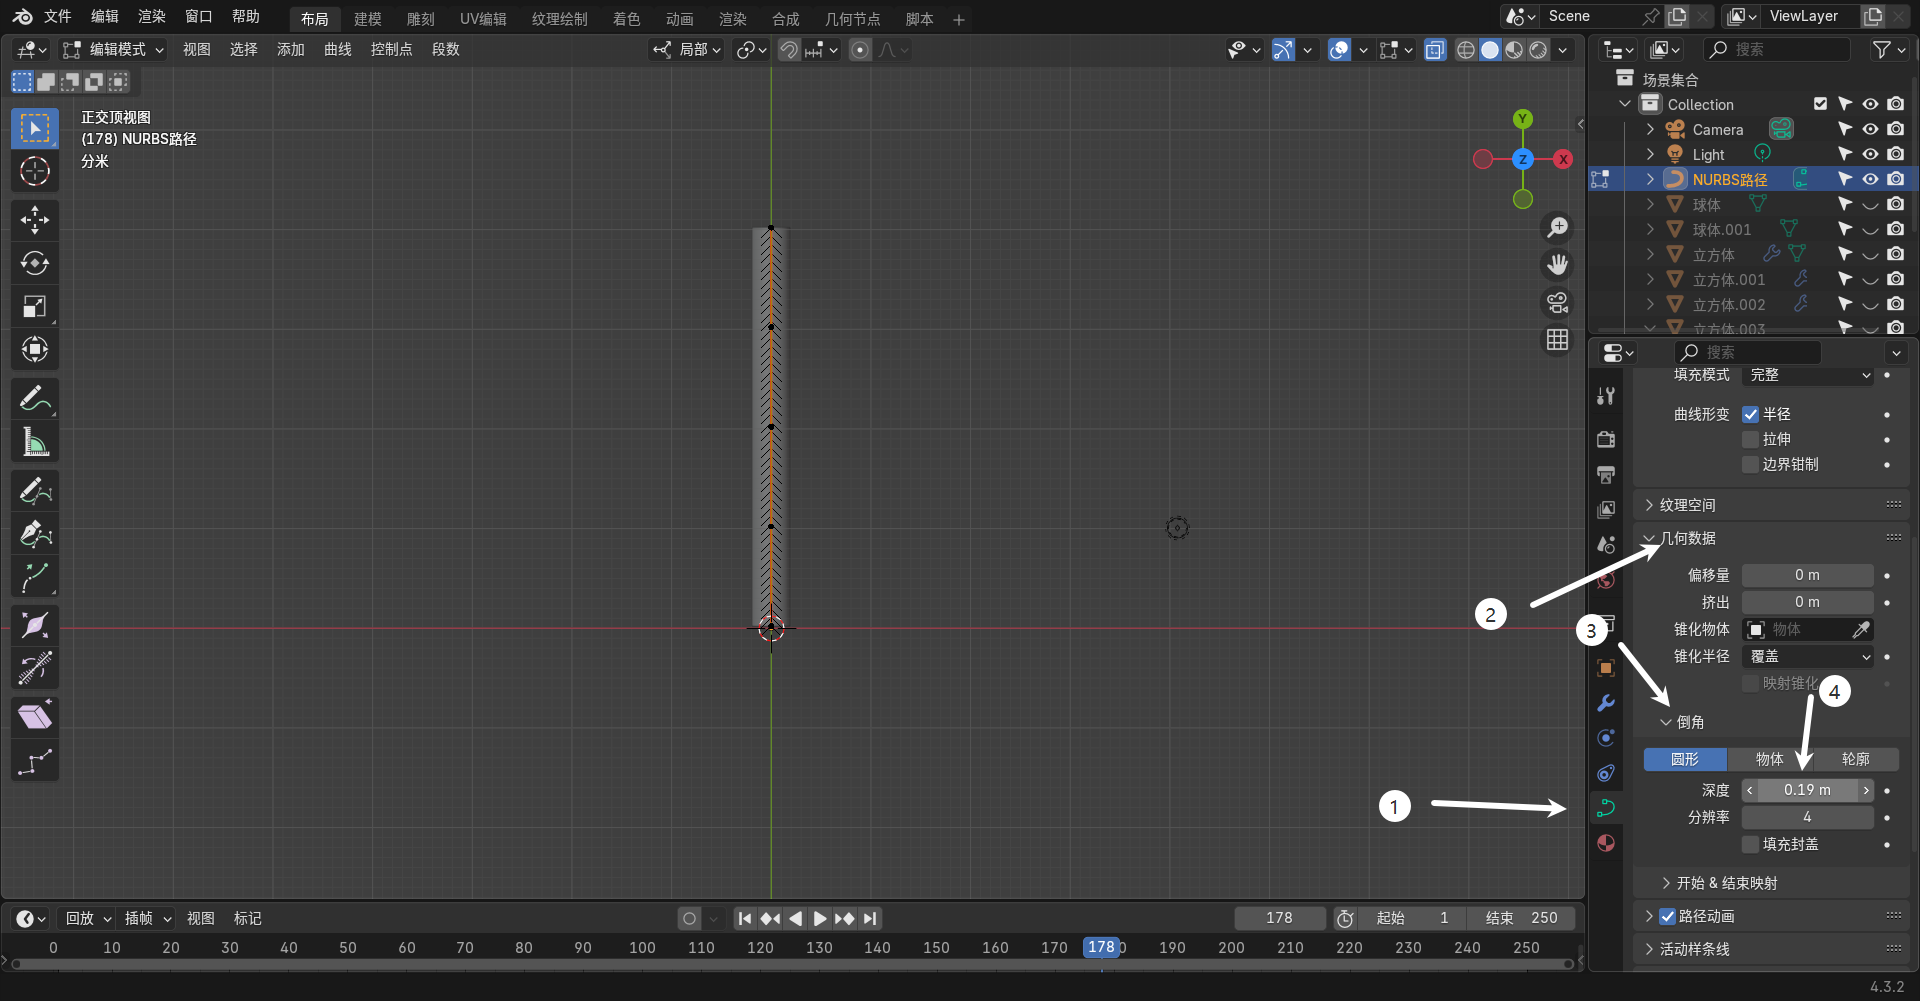Image resolution: width=1920 pixels, height=1001 pixels.
Task: Select the Rotate tool in left toolbar
Action: click(35, 263)
